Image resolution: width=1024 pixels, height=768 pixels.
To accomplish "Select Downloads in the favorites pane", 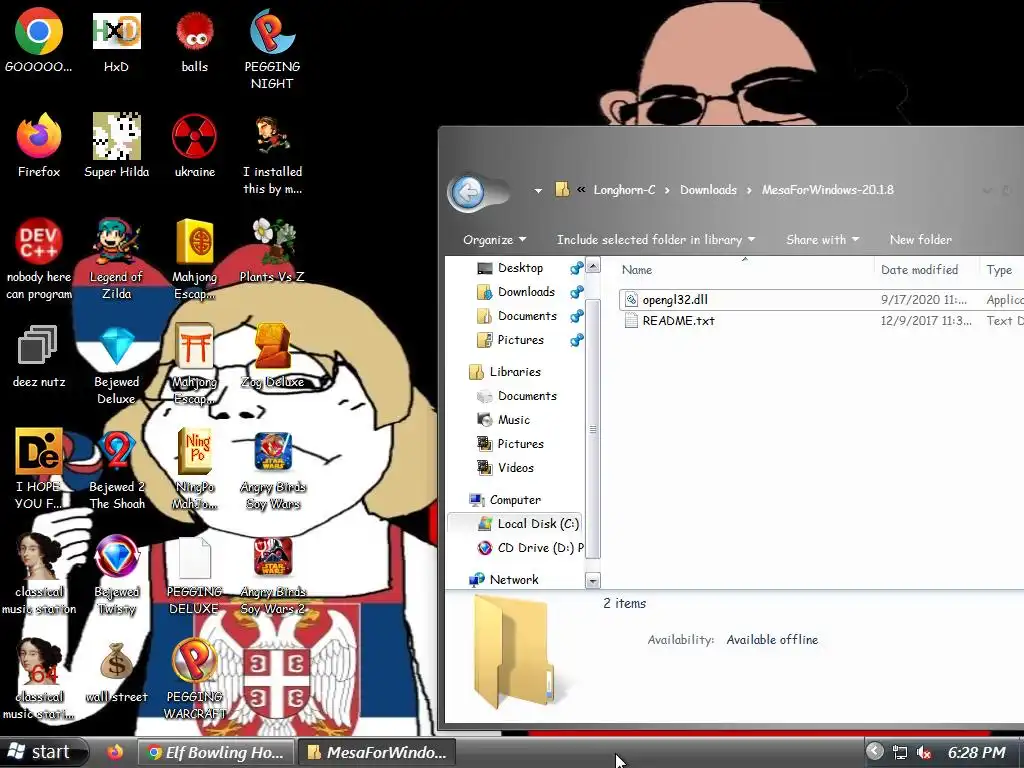I will pos(526,292).
